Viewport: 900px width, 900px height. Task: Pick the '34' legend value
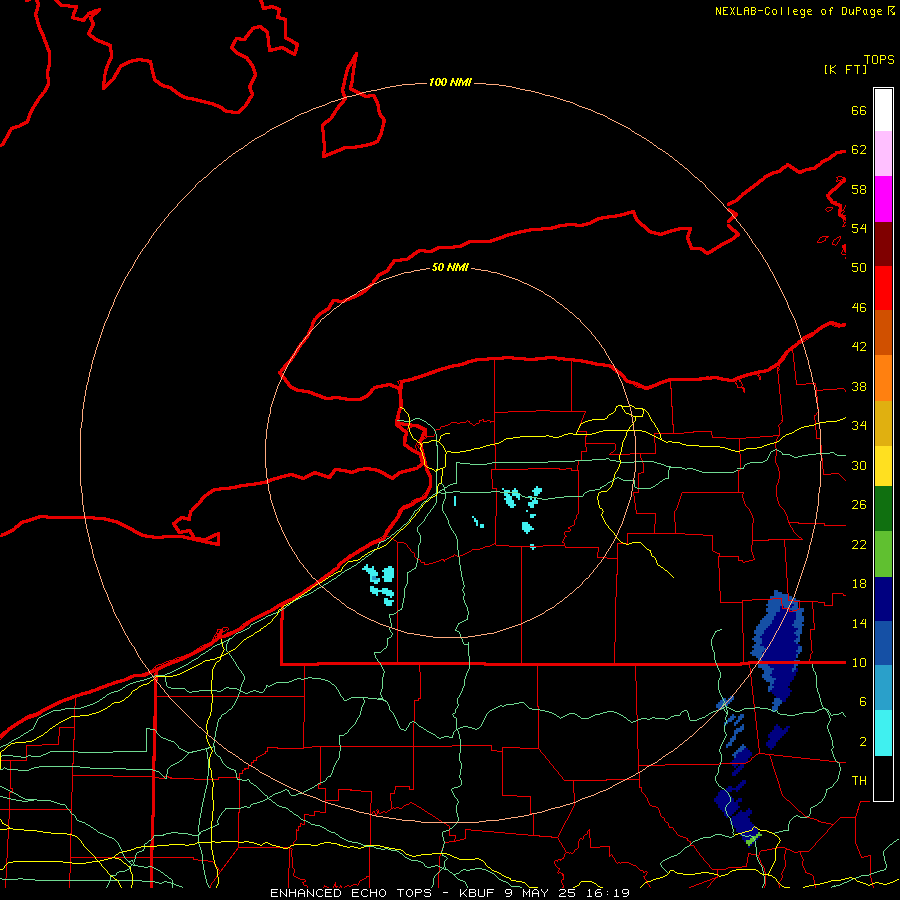(x=859, y=425)
